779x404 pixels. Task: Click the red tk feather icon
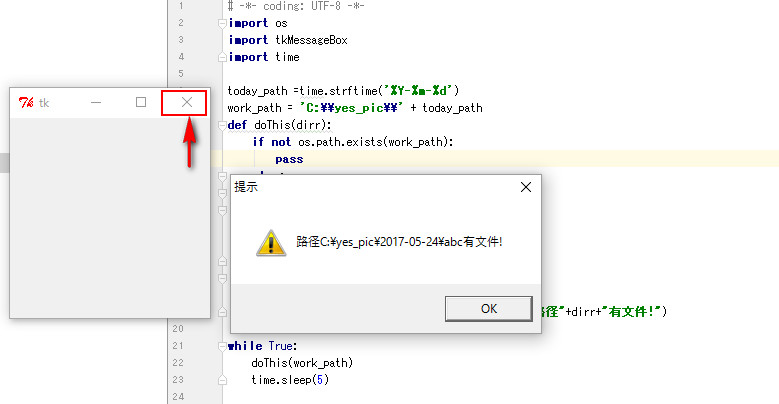click(x=26, y=102)
